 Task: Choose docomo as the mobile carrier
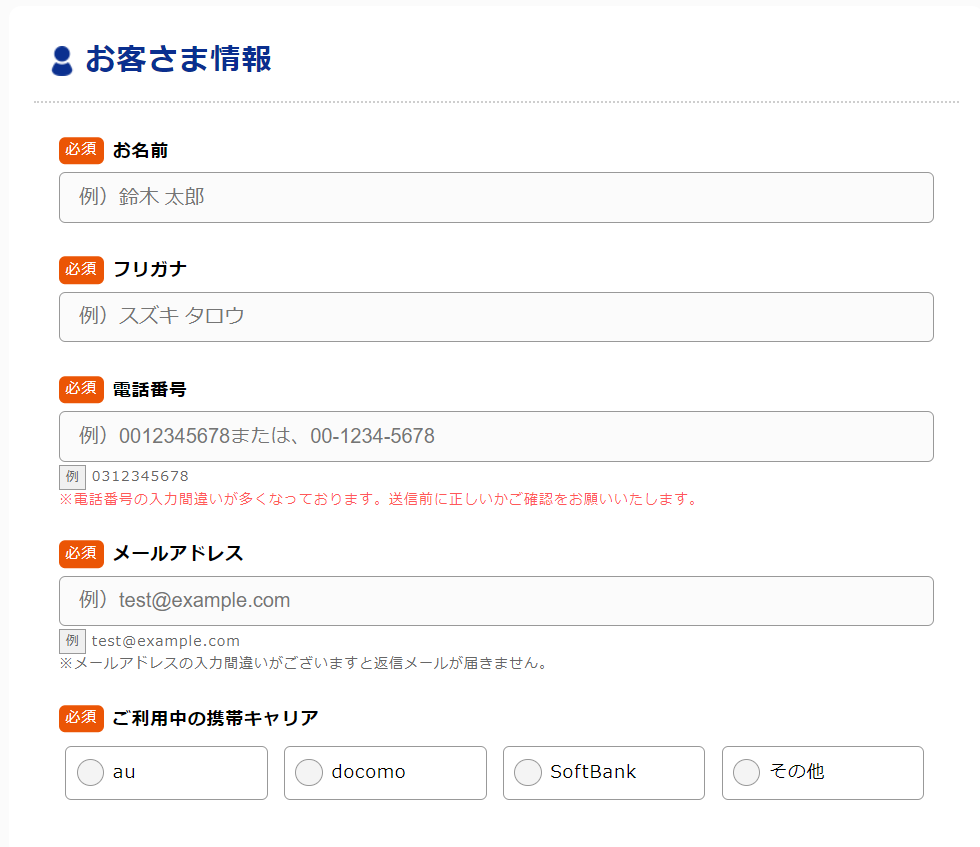(309, 773)
